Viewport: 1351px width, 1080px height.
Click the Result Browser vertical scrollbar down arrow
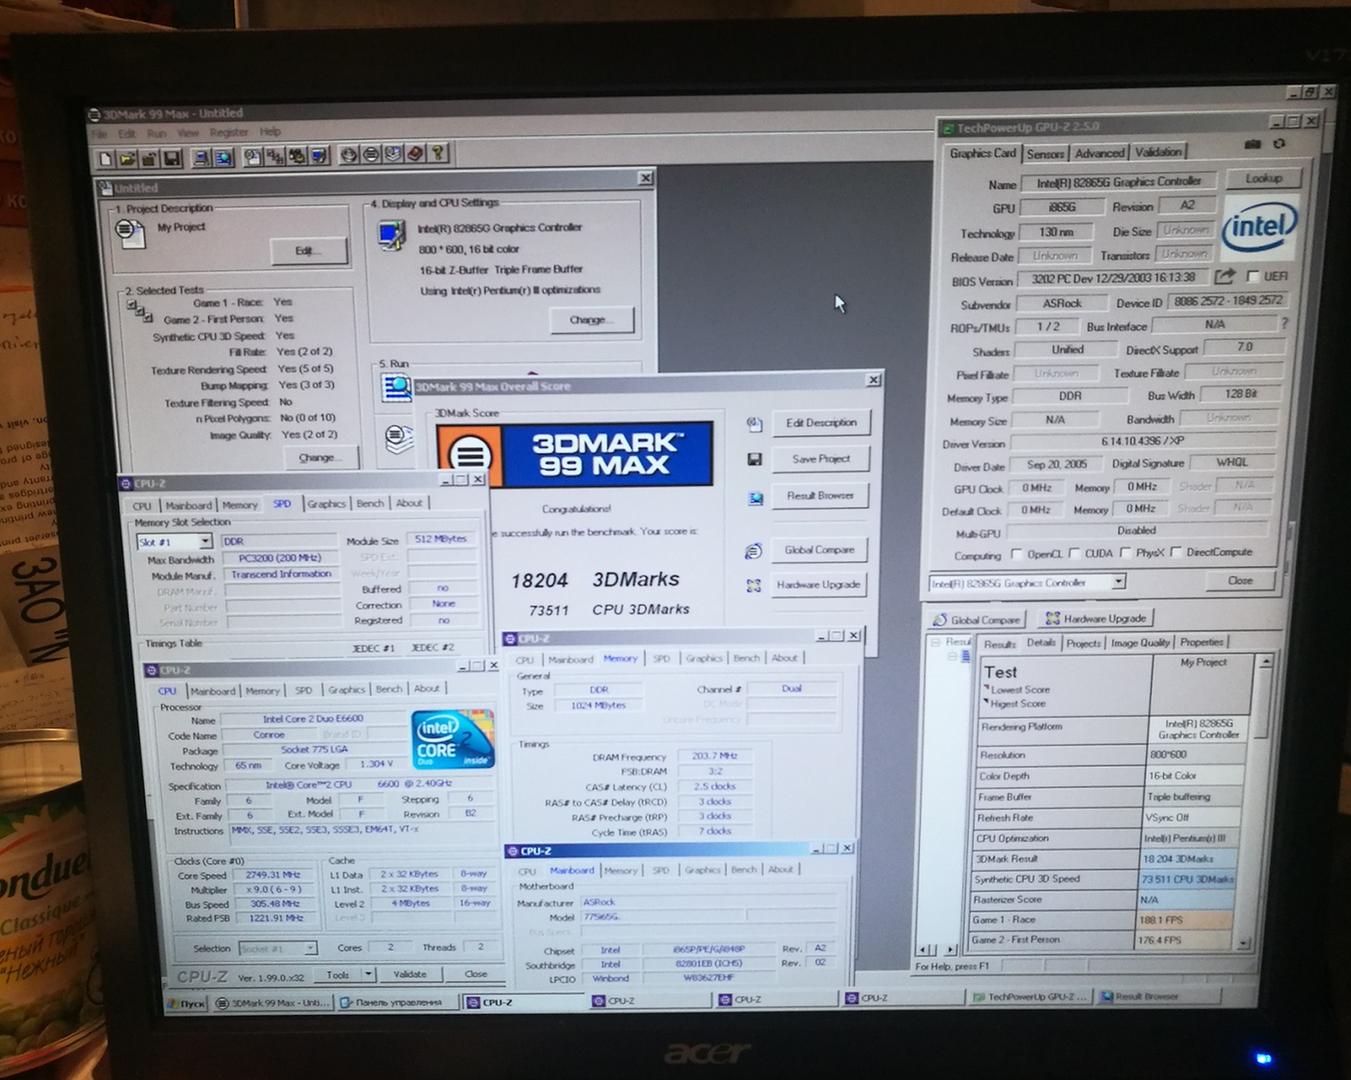(x=1243, y=942)
